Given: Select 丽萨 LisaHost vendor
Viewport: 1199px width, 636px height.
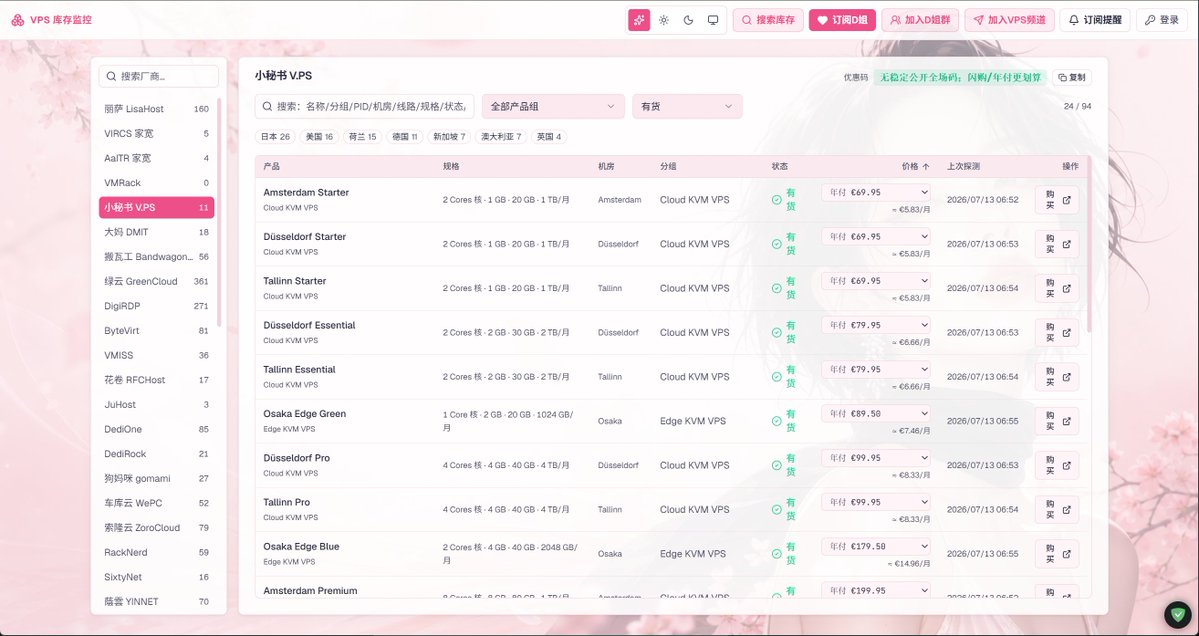Looking at the screenshot, I should pyautogui.click(x=157, y=109).
